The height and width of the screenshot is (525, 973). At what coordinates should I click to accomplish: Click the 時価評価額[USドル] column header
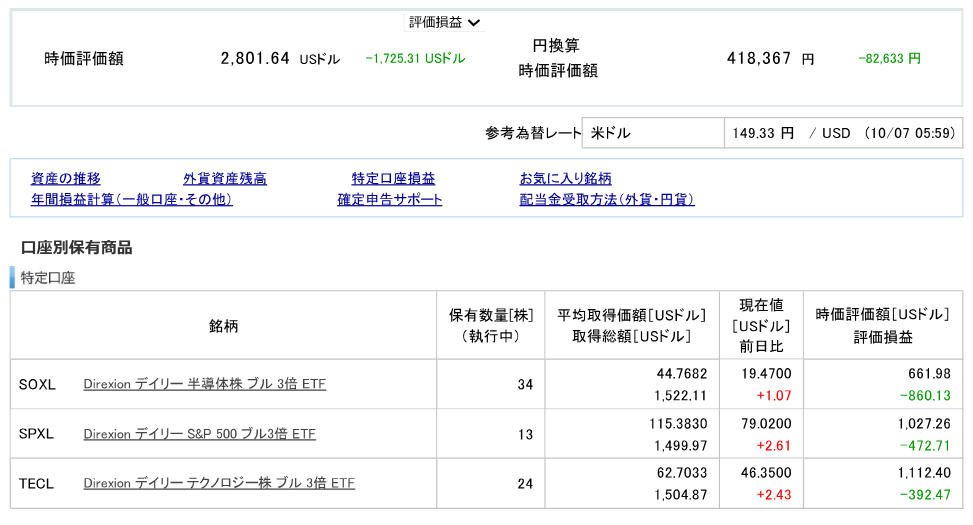[x=882, y=314]
